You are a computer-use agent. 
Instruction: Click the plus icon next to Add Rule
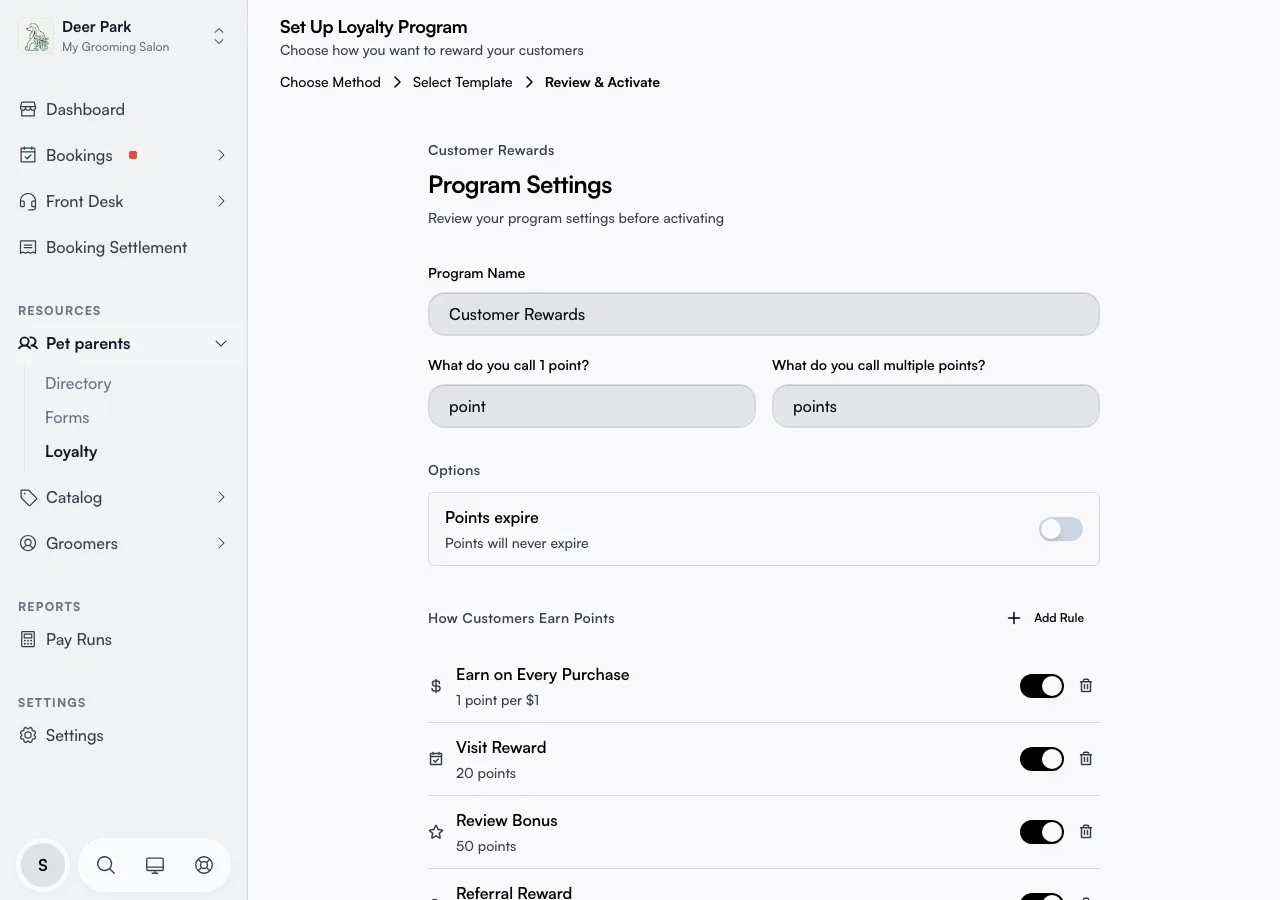tap(1014, 618)
